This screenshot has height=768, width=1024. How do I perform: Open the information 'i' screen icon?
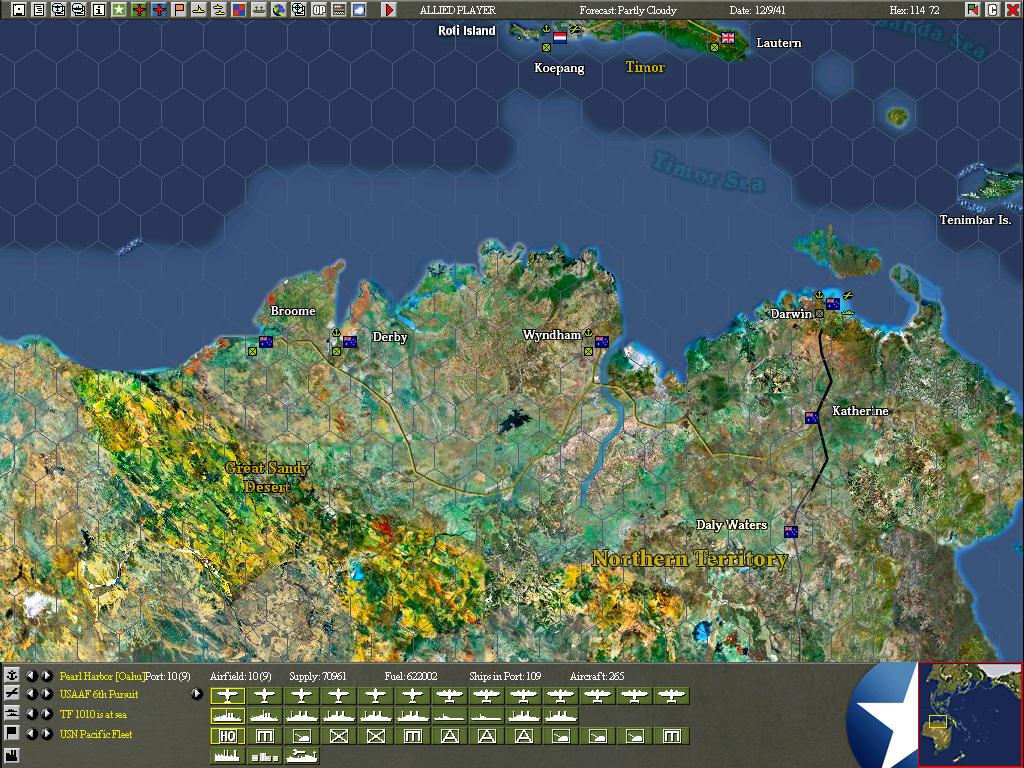pos(99,10)
